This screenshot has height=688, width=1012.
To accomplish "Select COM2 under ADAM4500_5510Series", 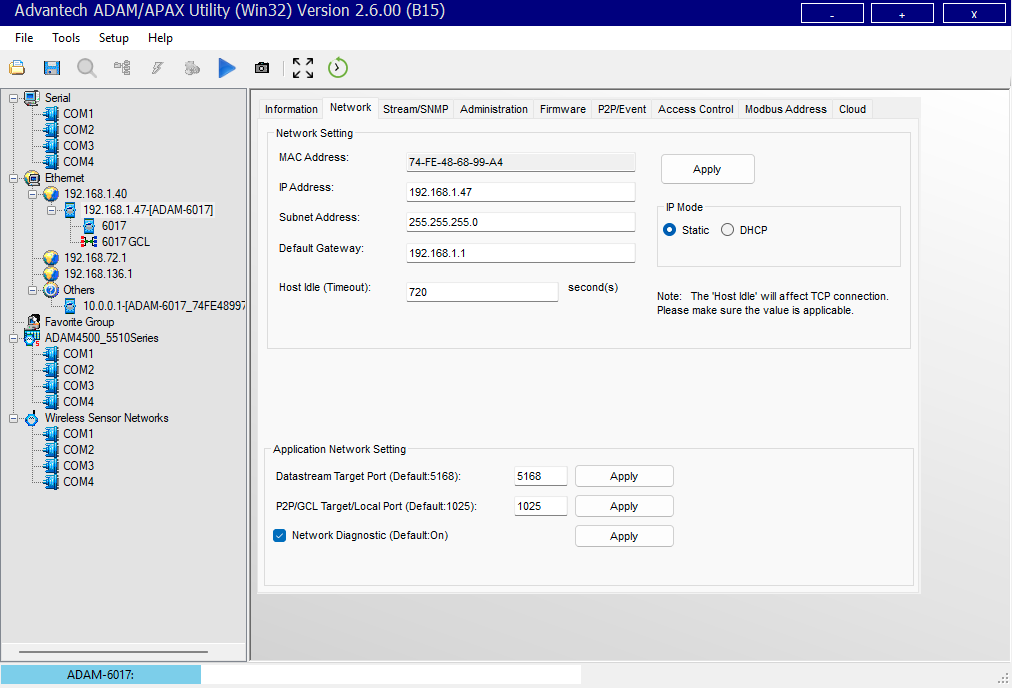I will [78, 370].
